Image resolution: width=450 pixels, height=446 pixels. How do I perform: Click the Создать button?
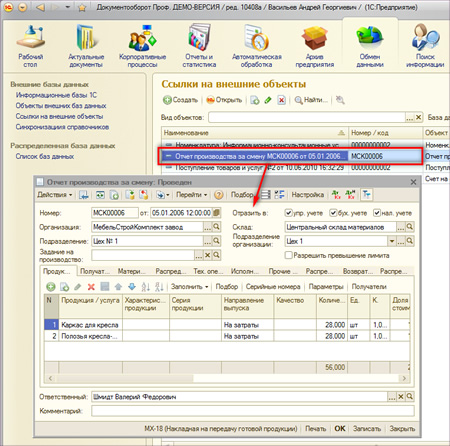click(181, 100)
